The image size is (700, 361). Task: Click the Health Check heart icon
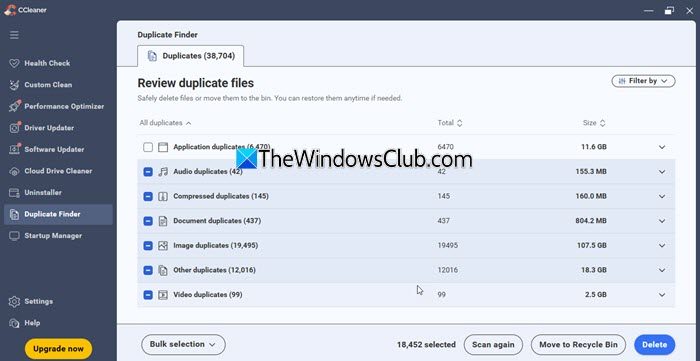[x=14, y=63]
